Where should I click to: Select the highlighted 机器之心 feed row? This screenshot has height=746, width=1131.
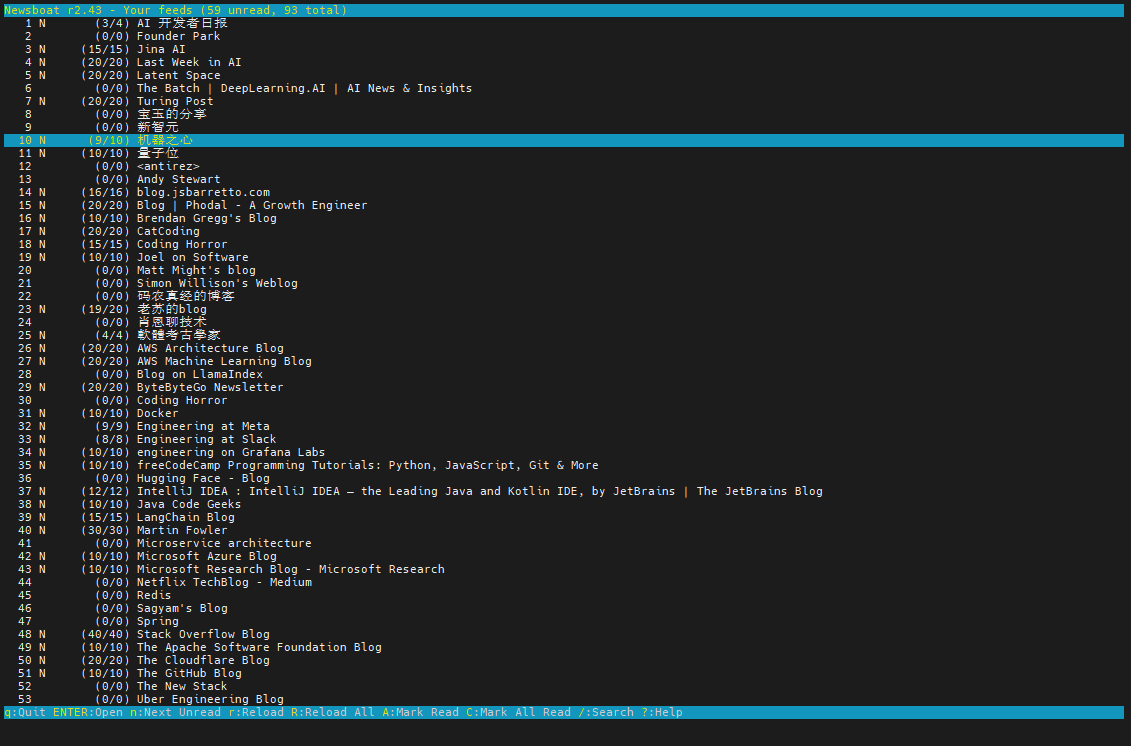tap(165, 140)
